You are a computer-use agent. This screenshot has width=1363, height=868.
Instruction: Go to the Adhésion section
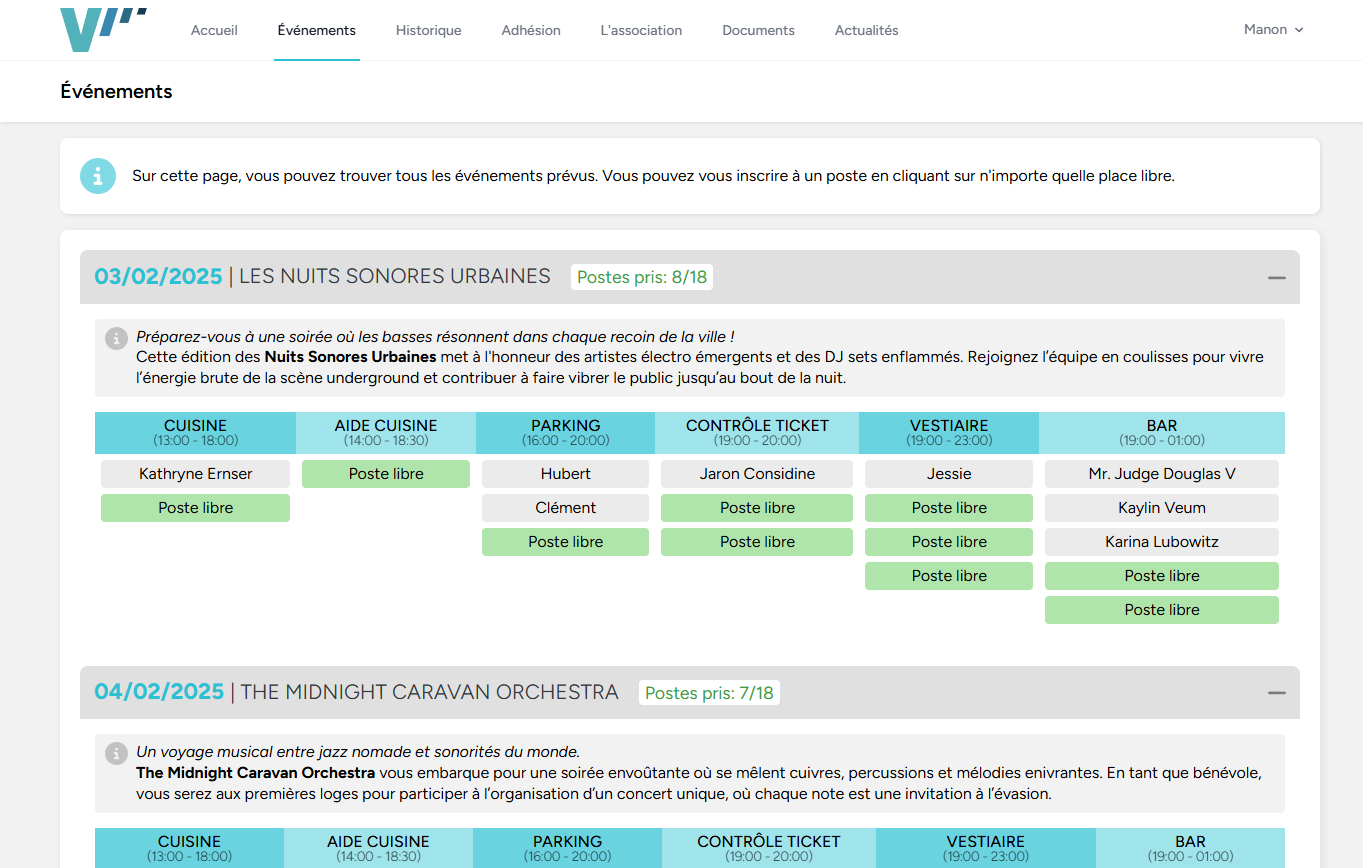531,30
